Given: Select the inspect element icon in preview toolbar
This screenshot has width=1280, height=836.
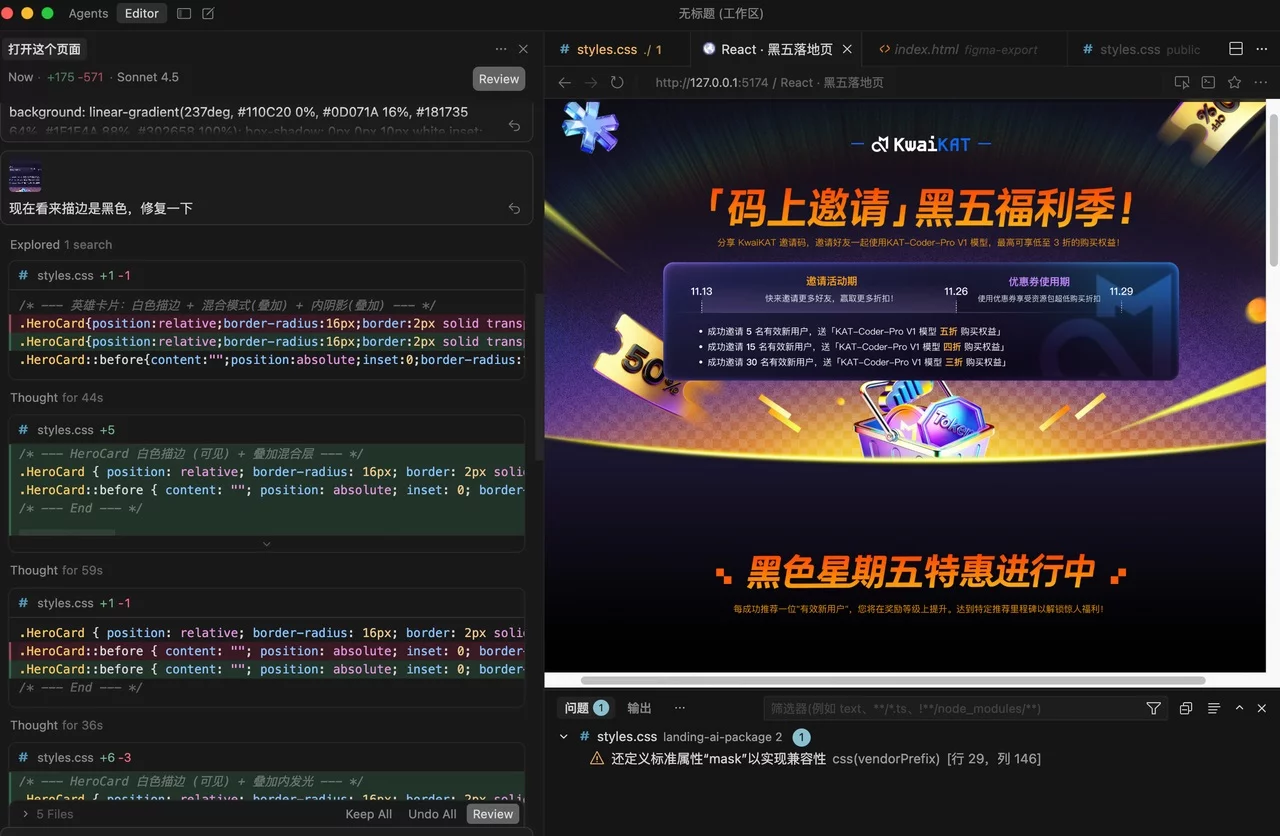Looking at the screenshot, I should pos(1182,82).
